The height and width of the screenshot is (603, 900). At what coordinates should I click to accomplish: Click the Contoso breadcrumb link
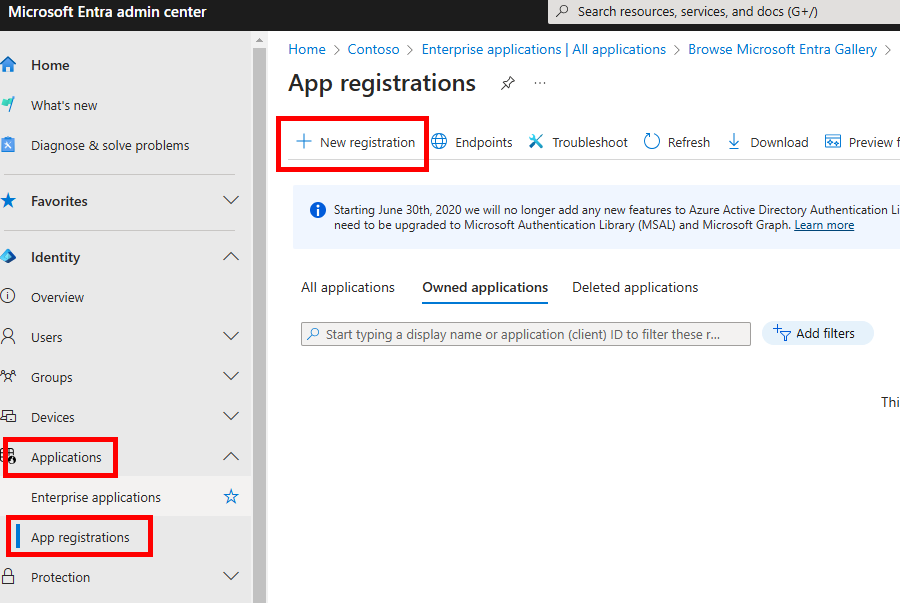[x=373, y=49]
